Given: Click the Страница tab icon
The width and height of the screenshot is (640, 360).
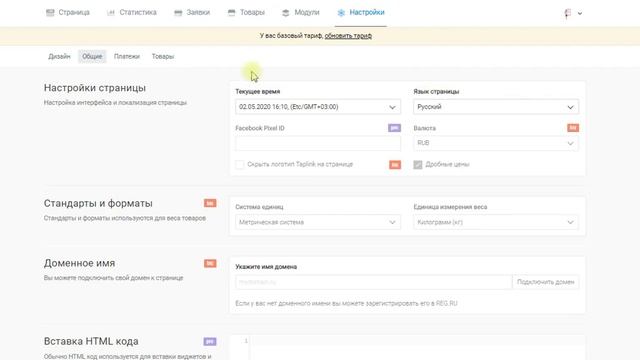Looking at the screenshot, I should pos(50,13).
